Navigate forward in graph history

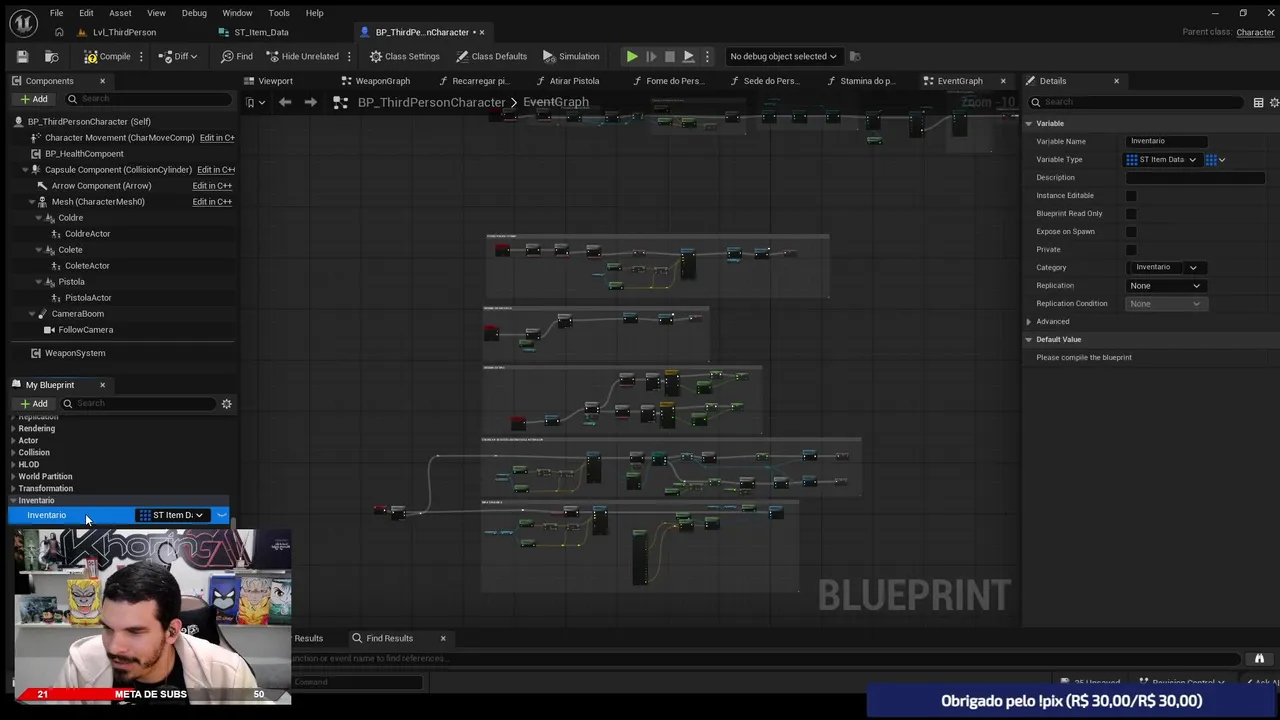310,102
